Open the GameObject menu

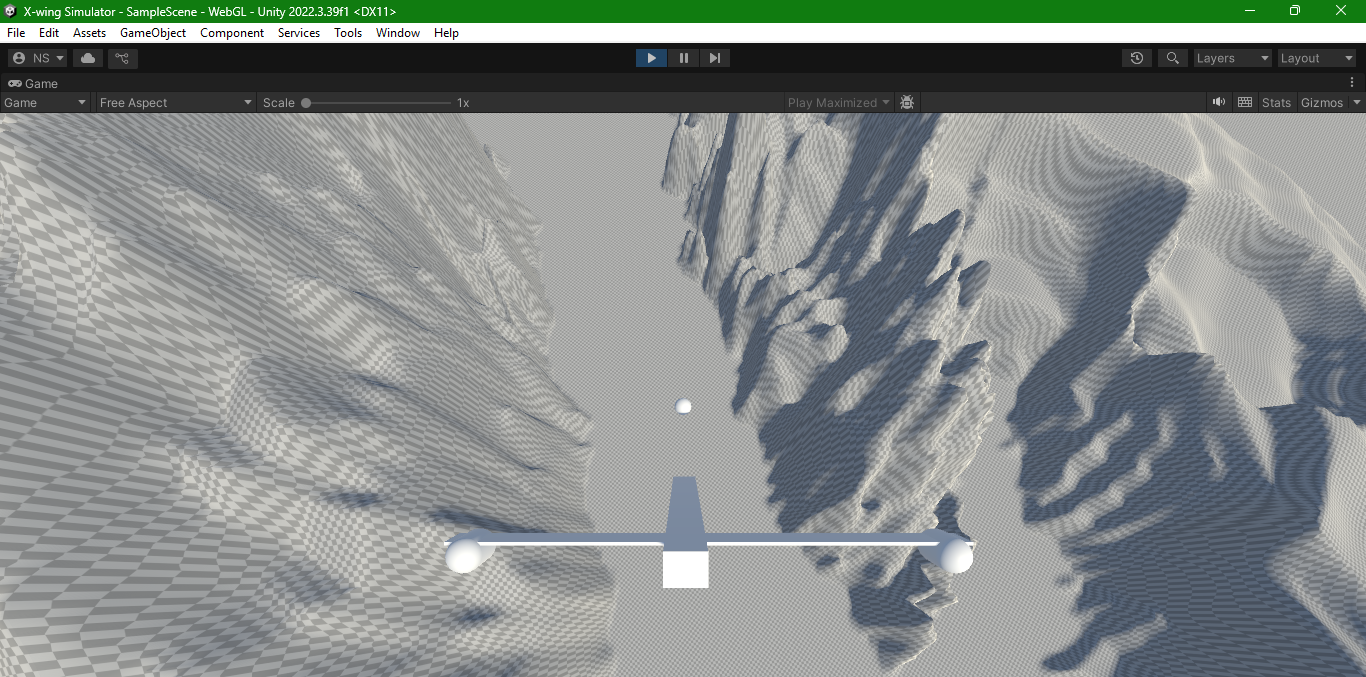153,33
